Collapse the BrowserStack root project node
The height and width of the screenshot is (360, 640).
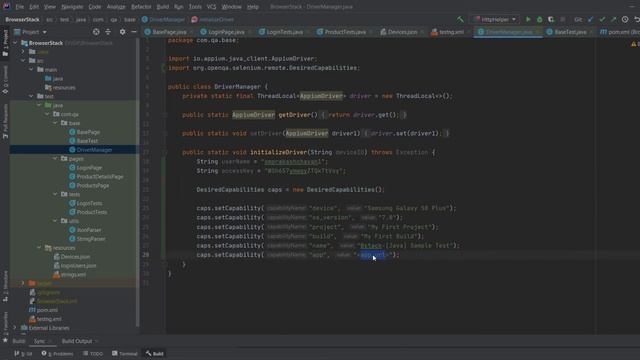tap(15, 42)
